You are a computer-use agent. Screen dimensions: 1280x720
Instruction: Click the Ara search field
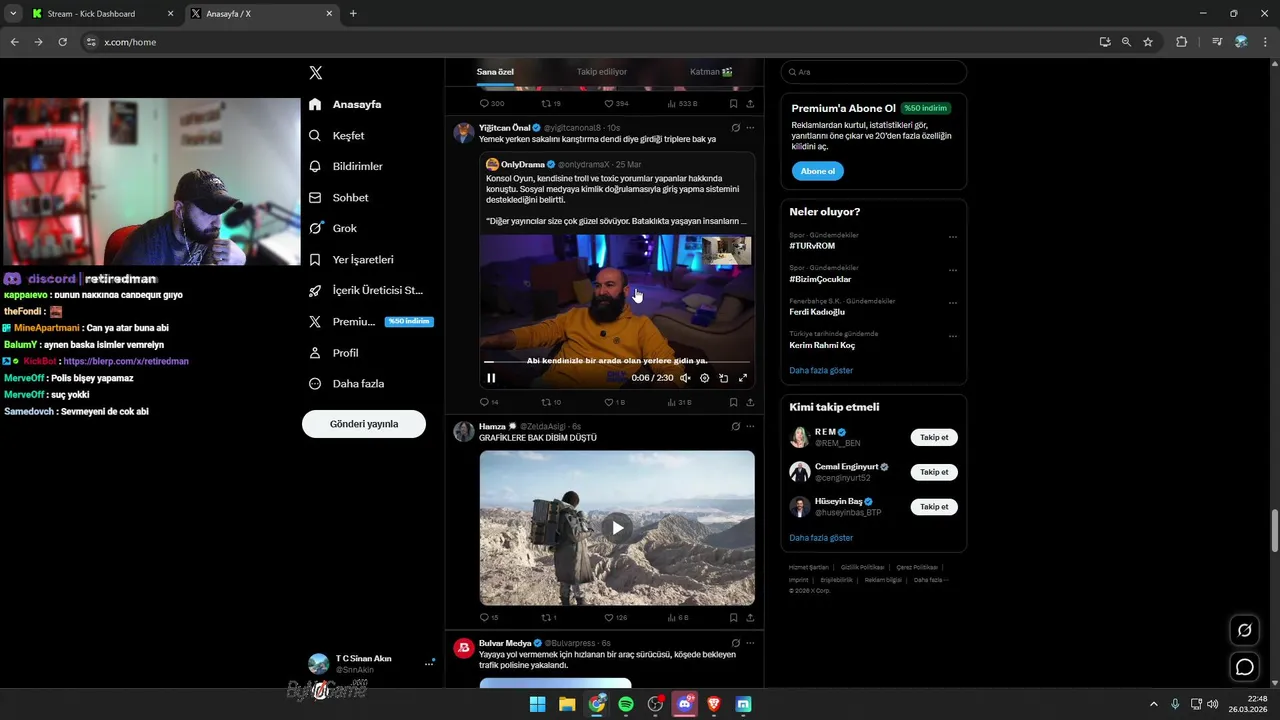(x=873, y=72)
